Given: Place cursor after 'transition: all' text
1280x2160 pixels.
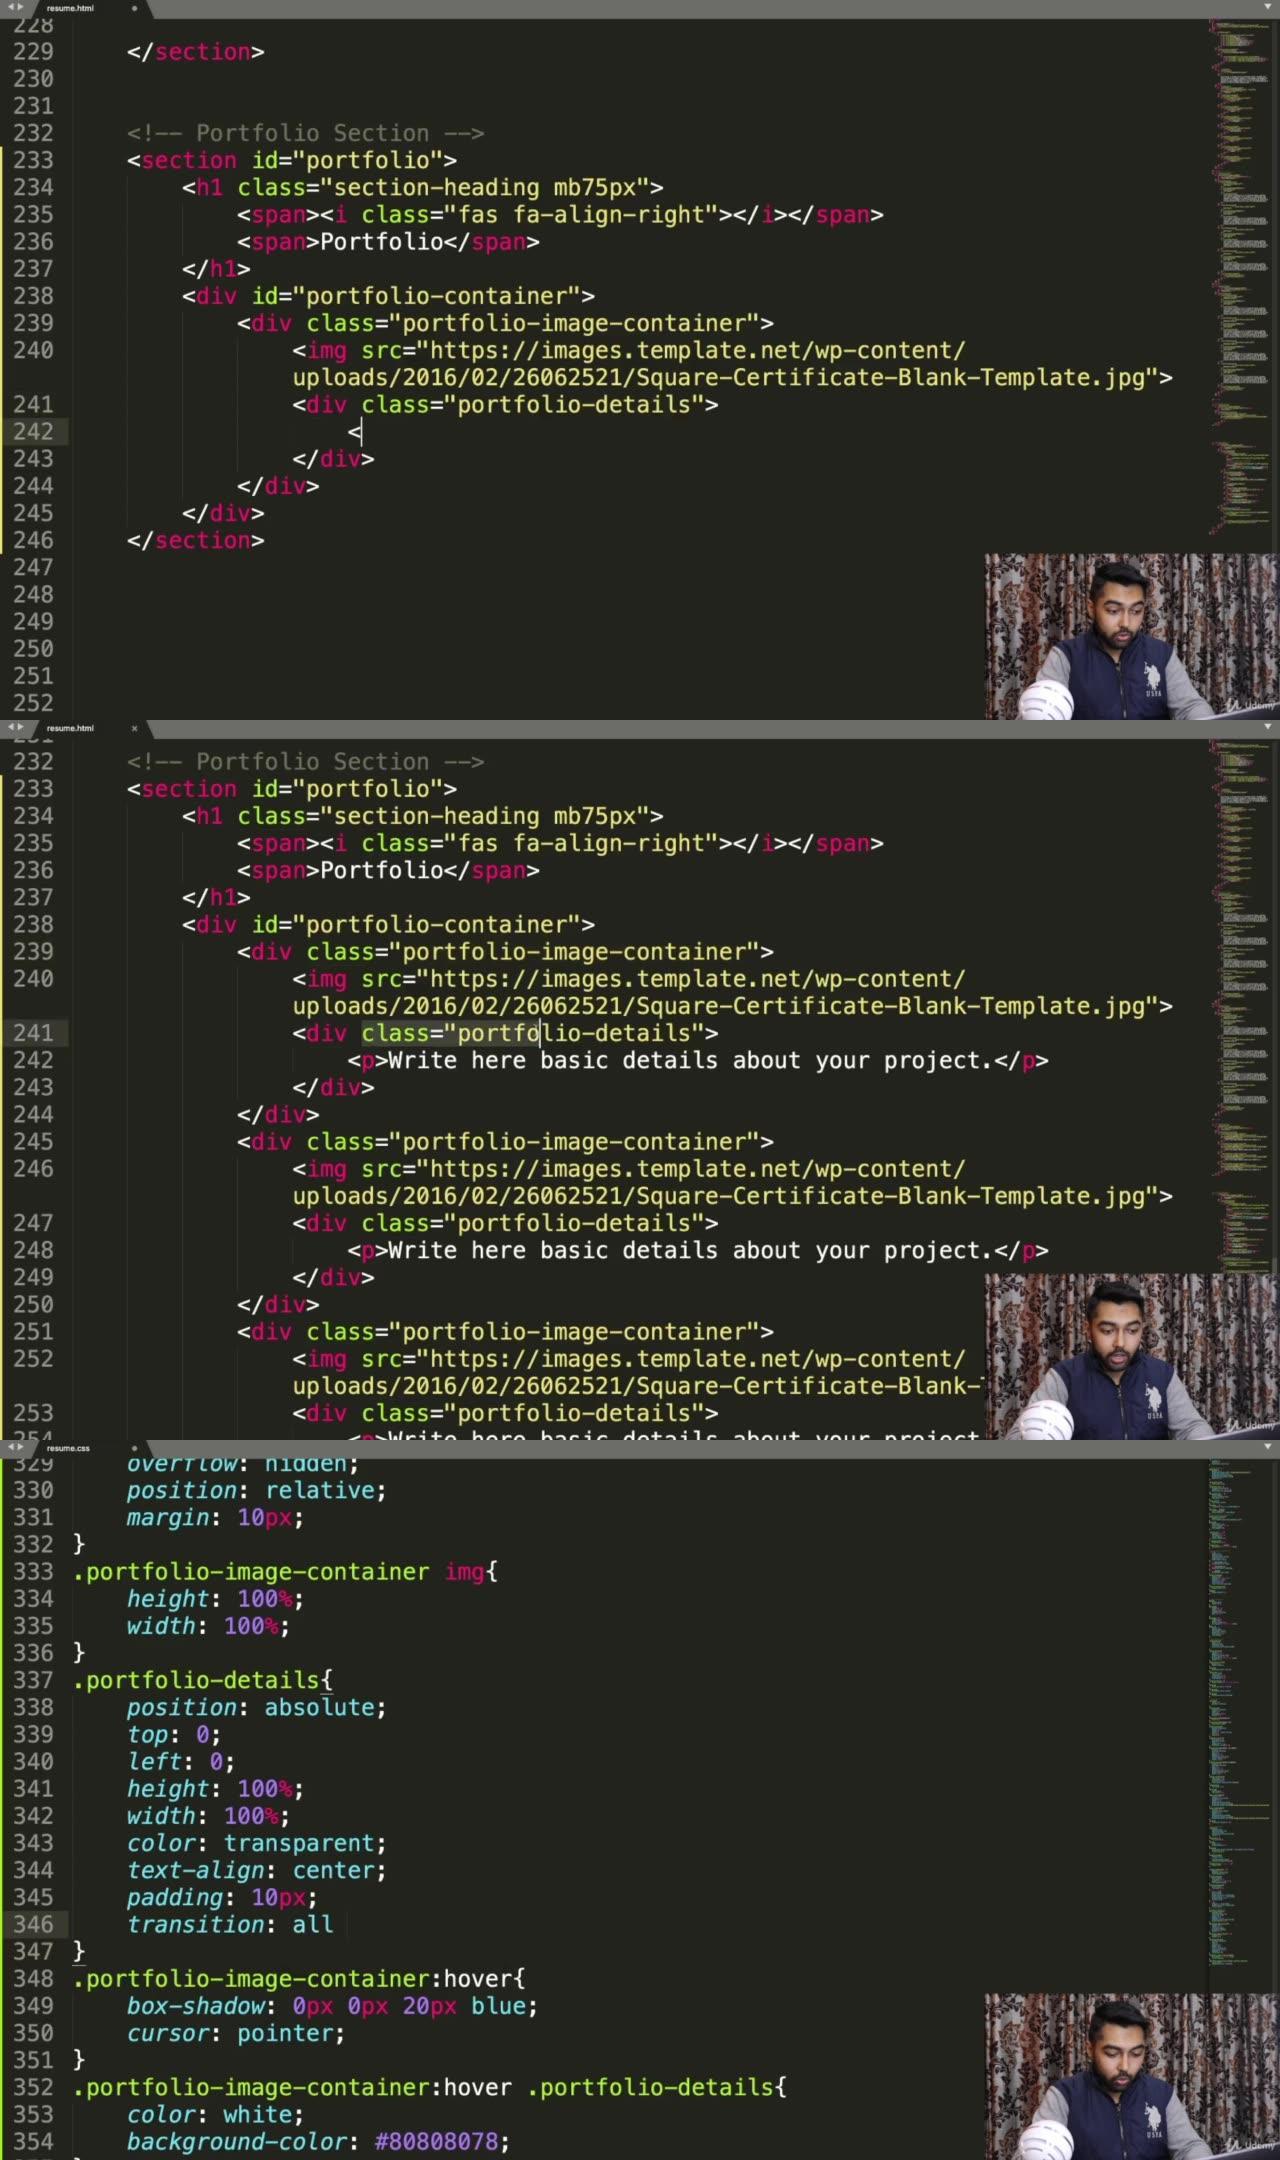Looking at the screenshot, I should (x=334, y=1924).
